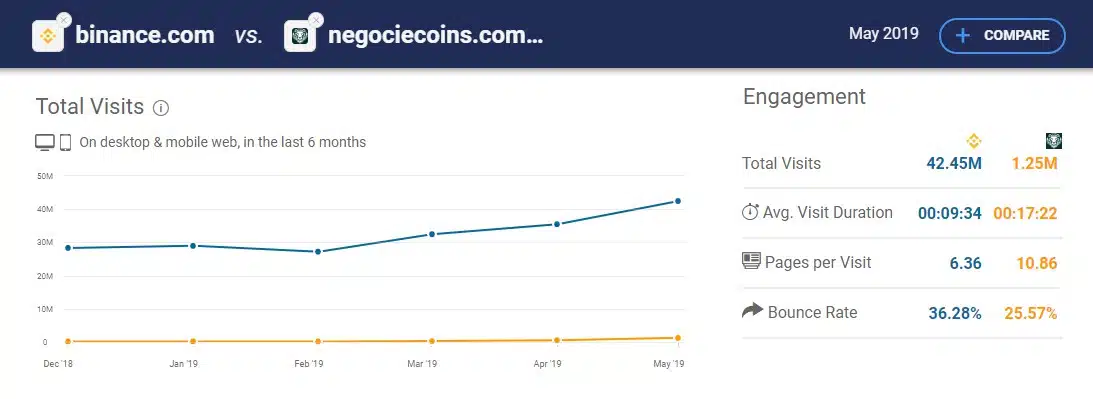Click the May '19 orange data point
The image size is (1093, 399).
click(678, 338)
